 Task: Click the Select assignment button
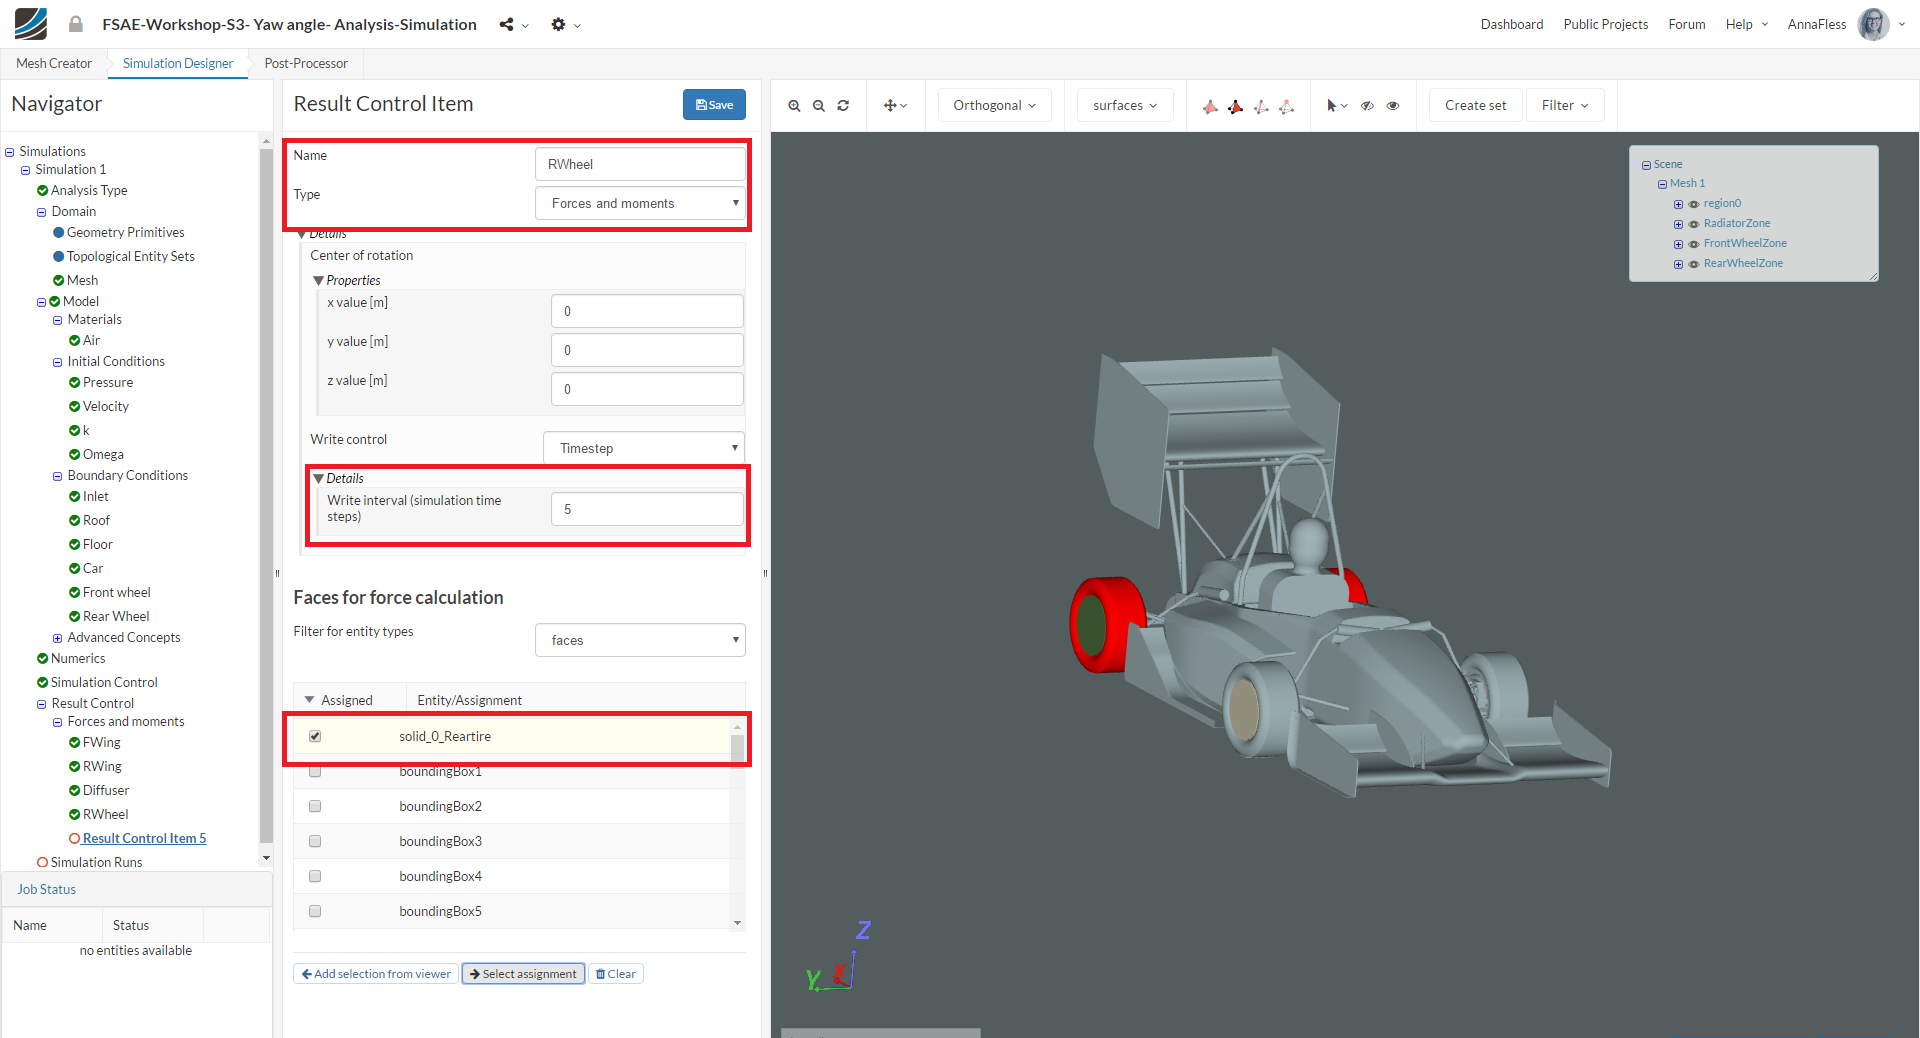(523, 974)
